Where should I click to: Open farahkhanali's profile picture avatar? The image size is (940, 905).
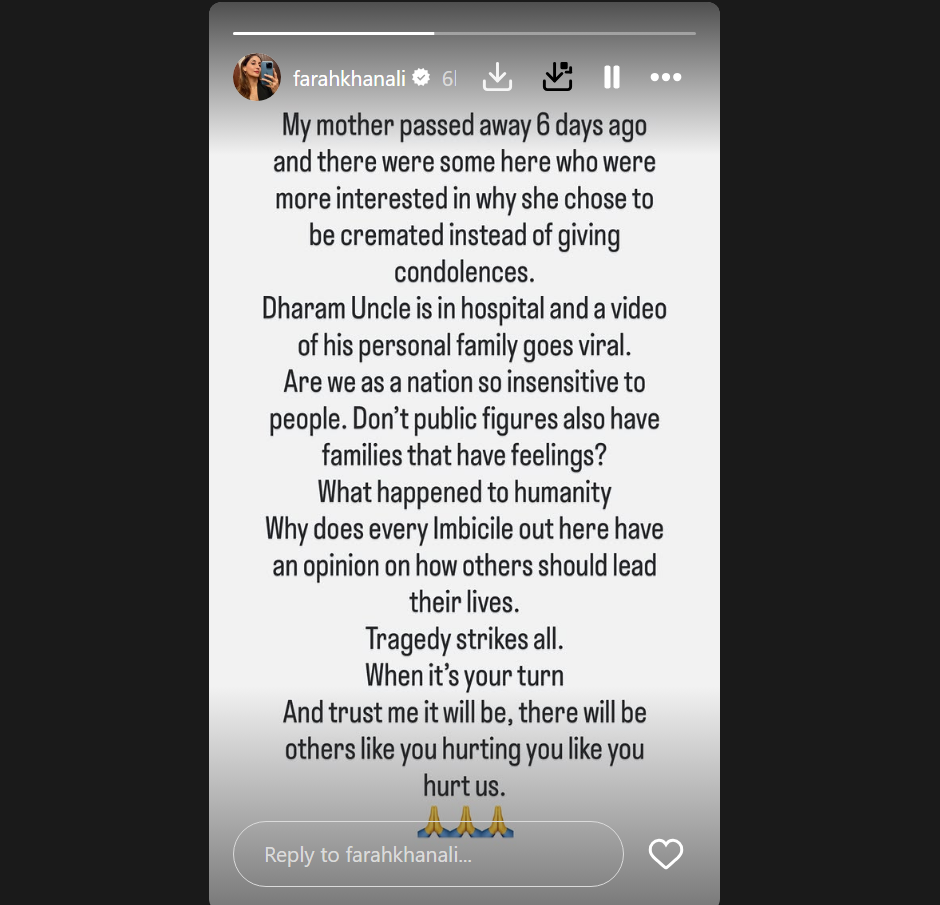point(257,77)
